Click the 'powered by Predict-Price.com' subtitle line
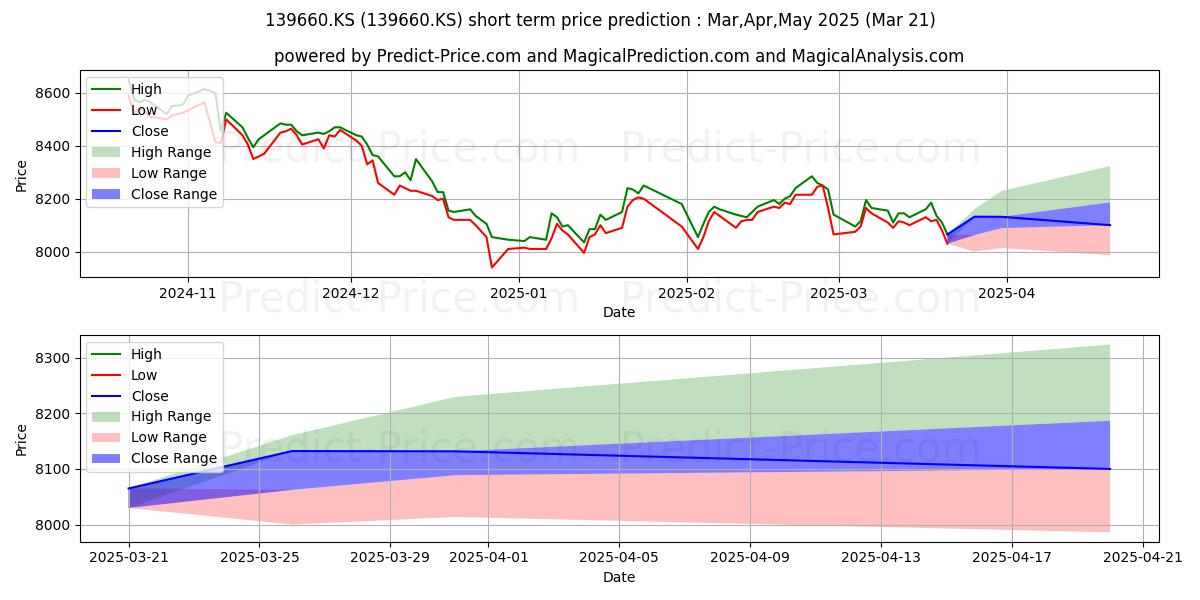1200x600 pixels. (619, 56)
